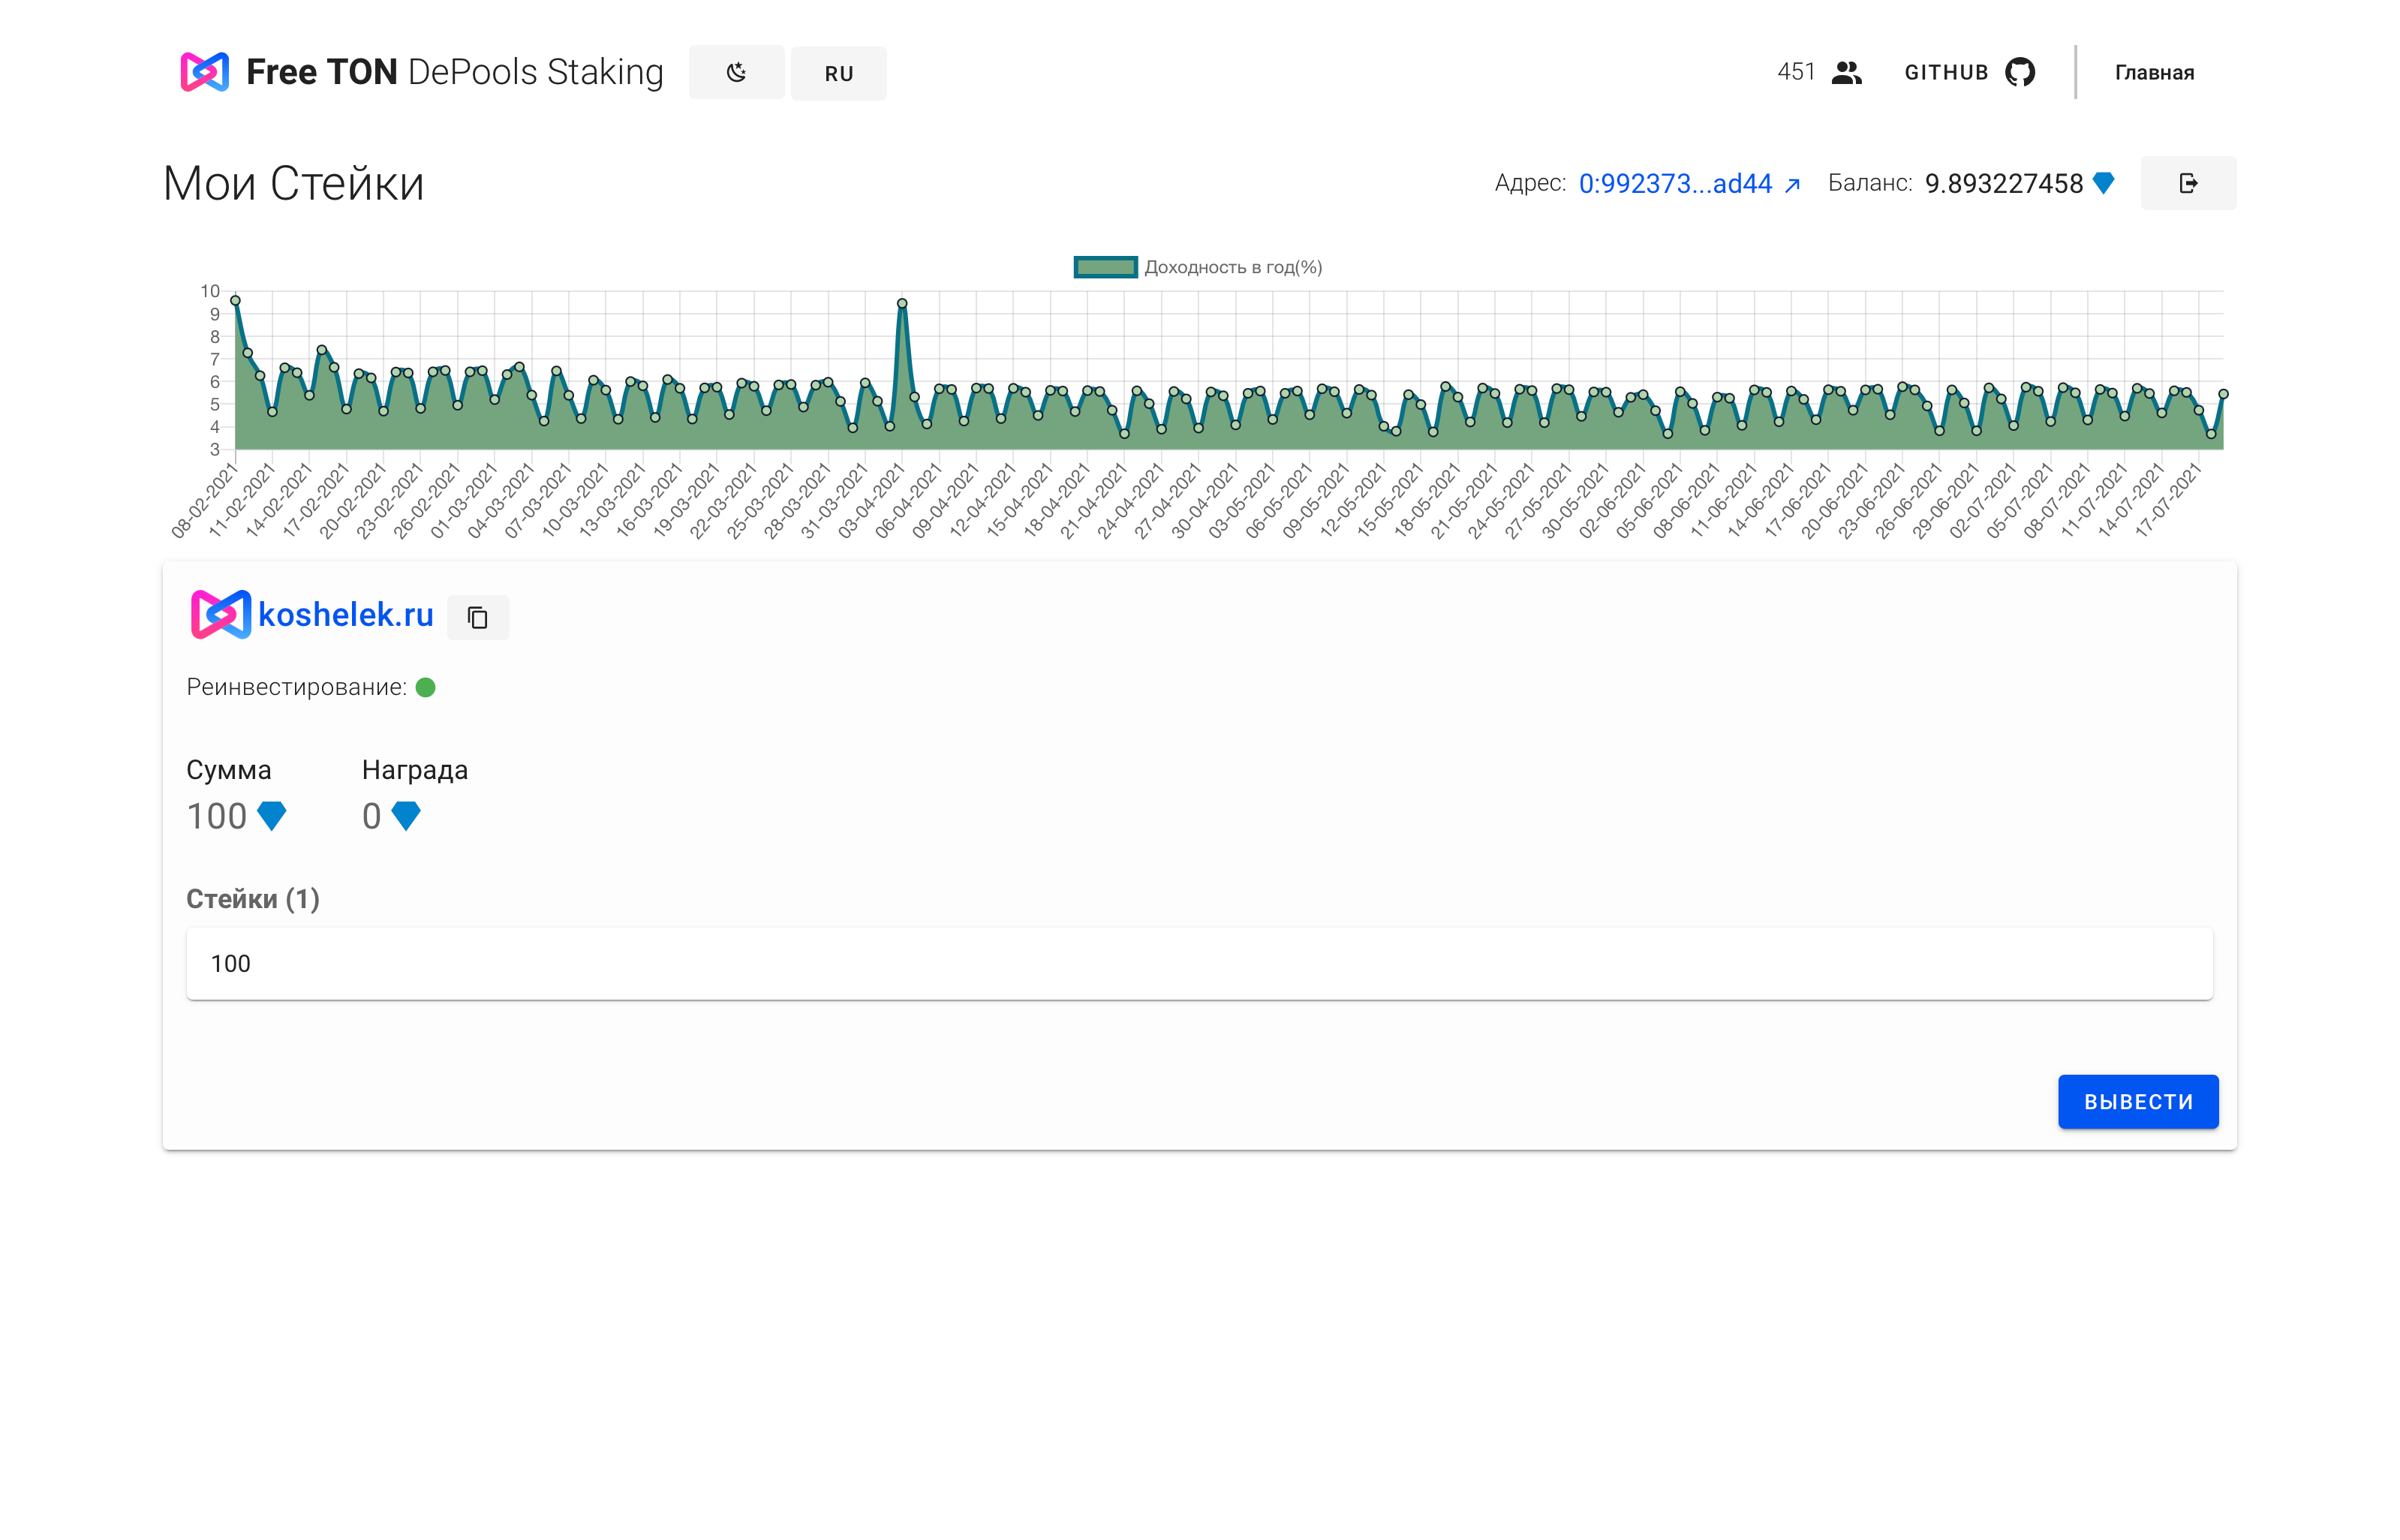Click the diamond icon next to Сумма 100
Screen dimensions: 2400x1540
coord(271,816)
